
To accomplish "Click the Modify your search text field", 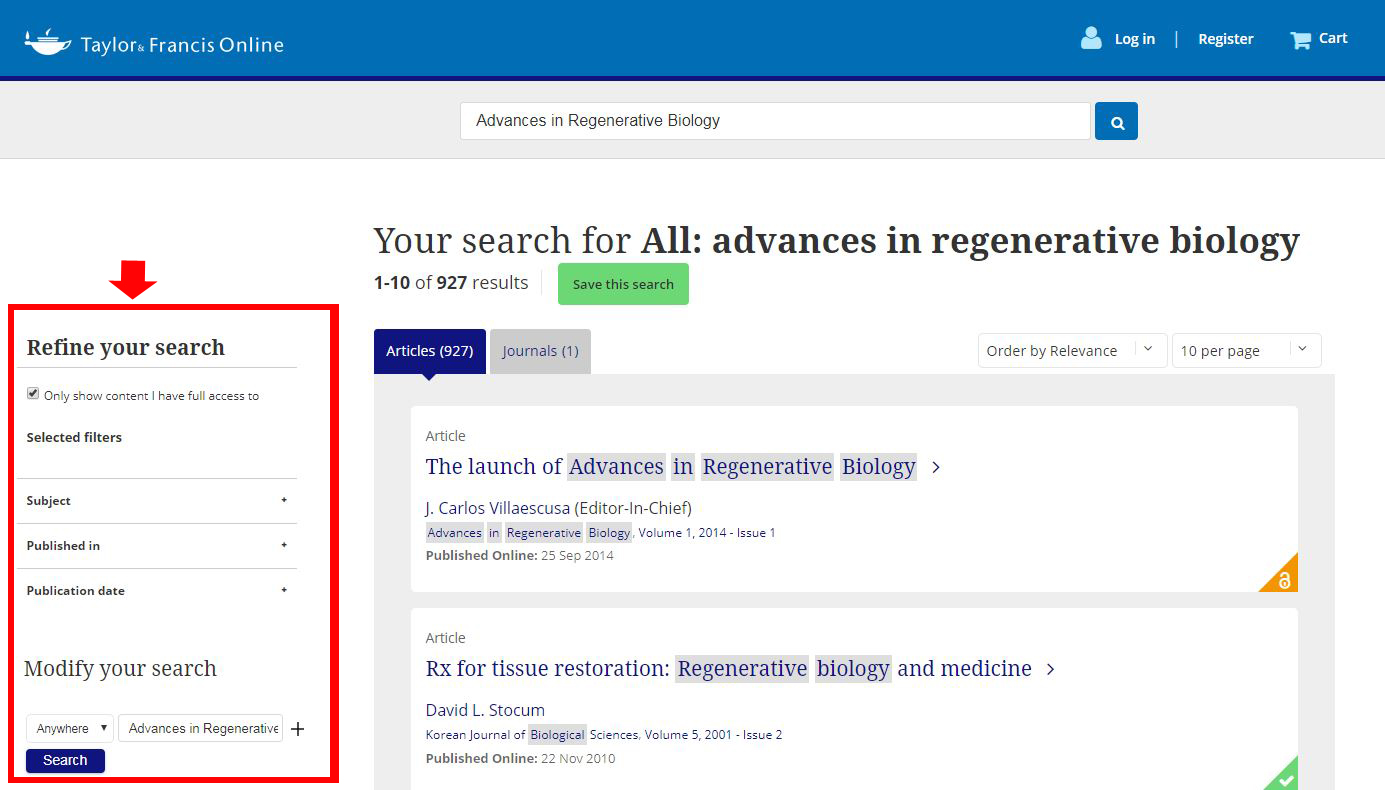I will pos(200,728).
